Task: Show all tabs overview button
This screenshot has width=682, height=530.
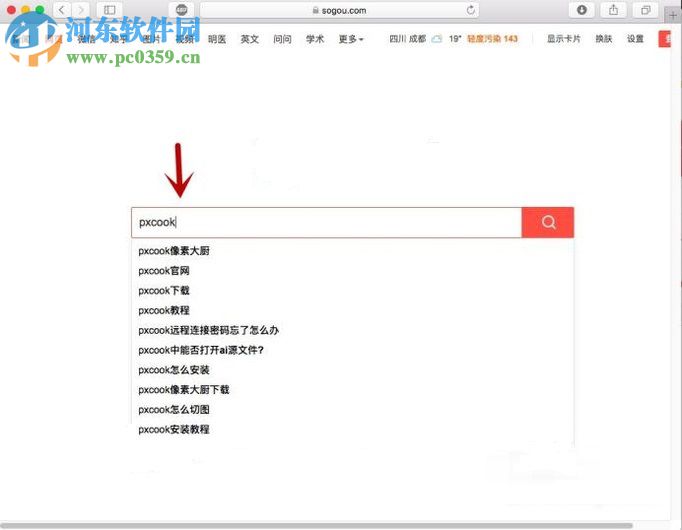Action: point(645,10)
